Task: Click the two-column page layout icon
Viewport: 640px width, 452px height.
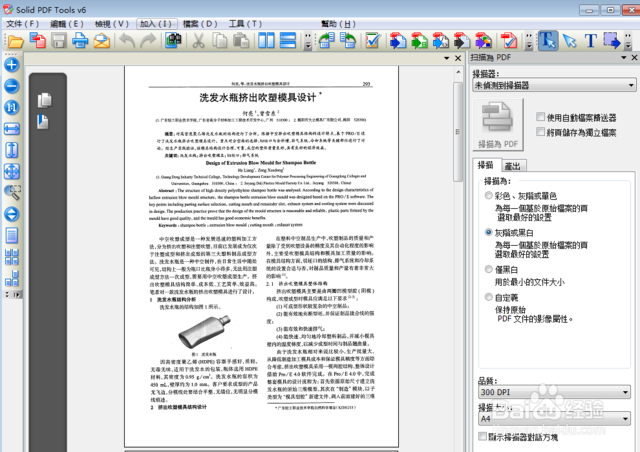Action: pos(267,41)
